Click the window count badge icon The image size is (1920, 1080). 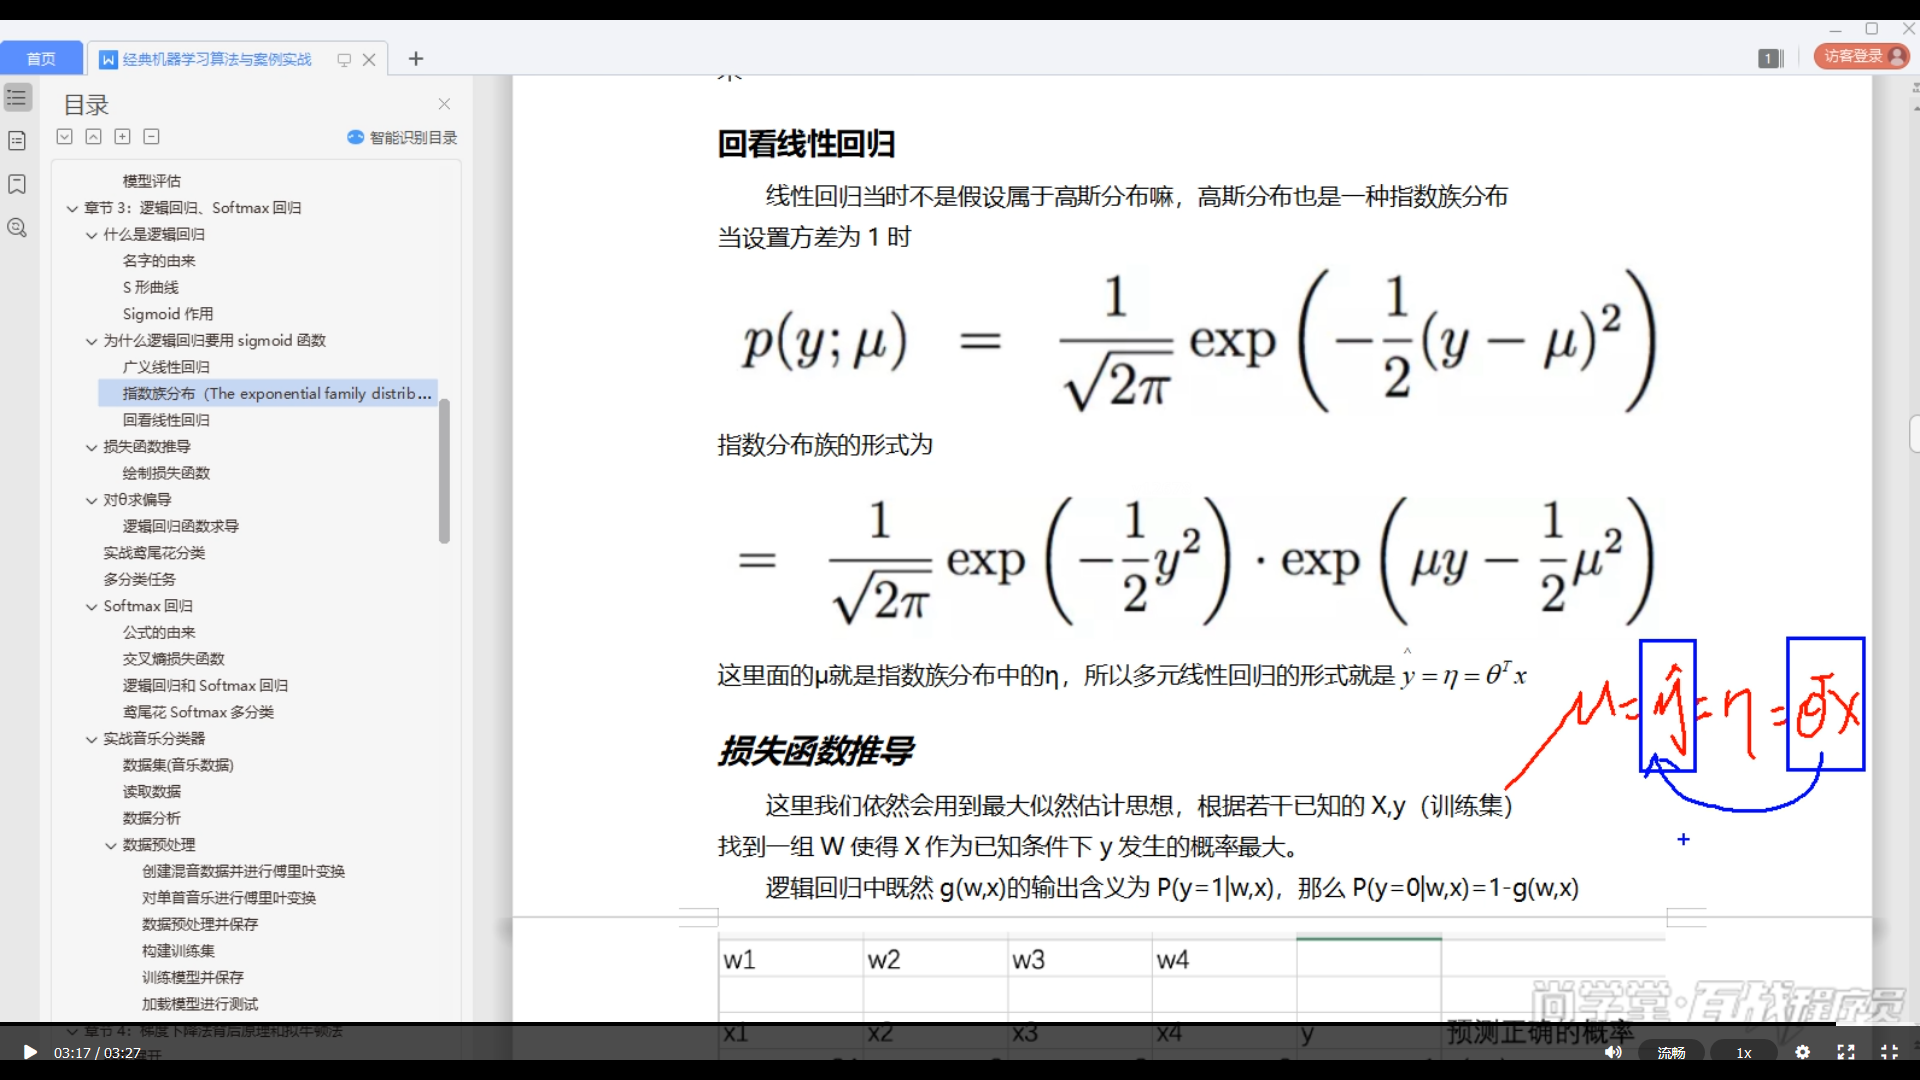pos(1770,58)
